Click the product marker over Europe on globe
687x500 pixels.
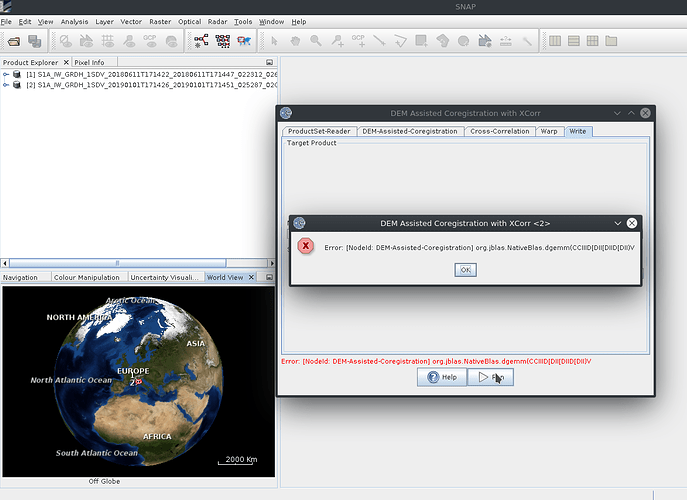138,382
